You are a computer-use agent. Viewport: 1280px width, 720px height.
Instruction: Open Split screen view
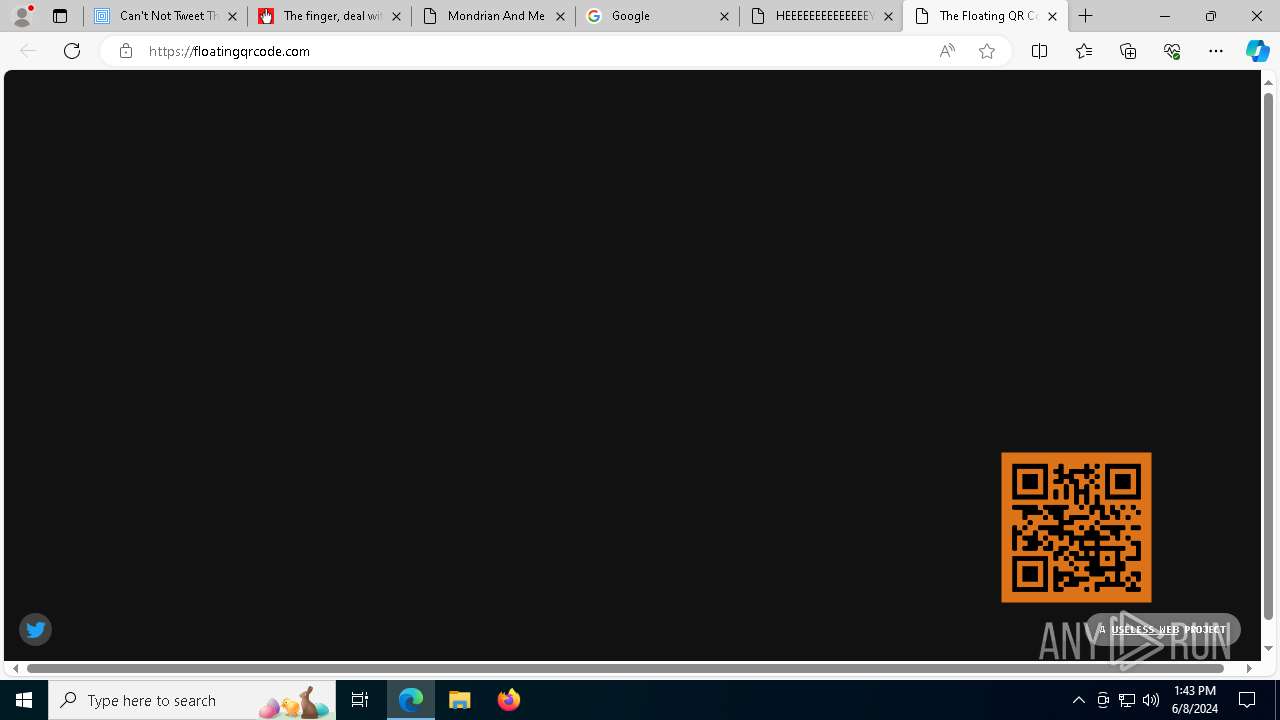[1039, 51]
